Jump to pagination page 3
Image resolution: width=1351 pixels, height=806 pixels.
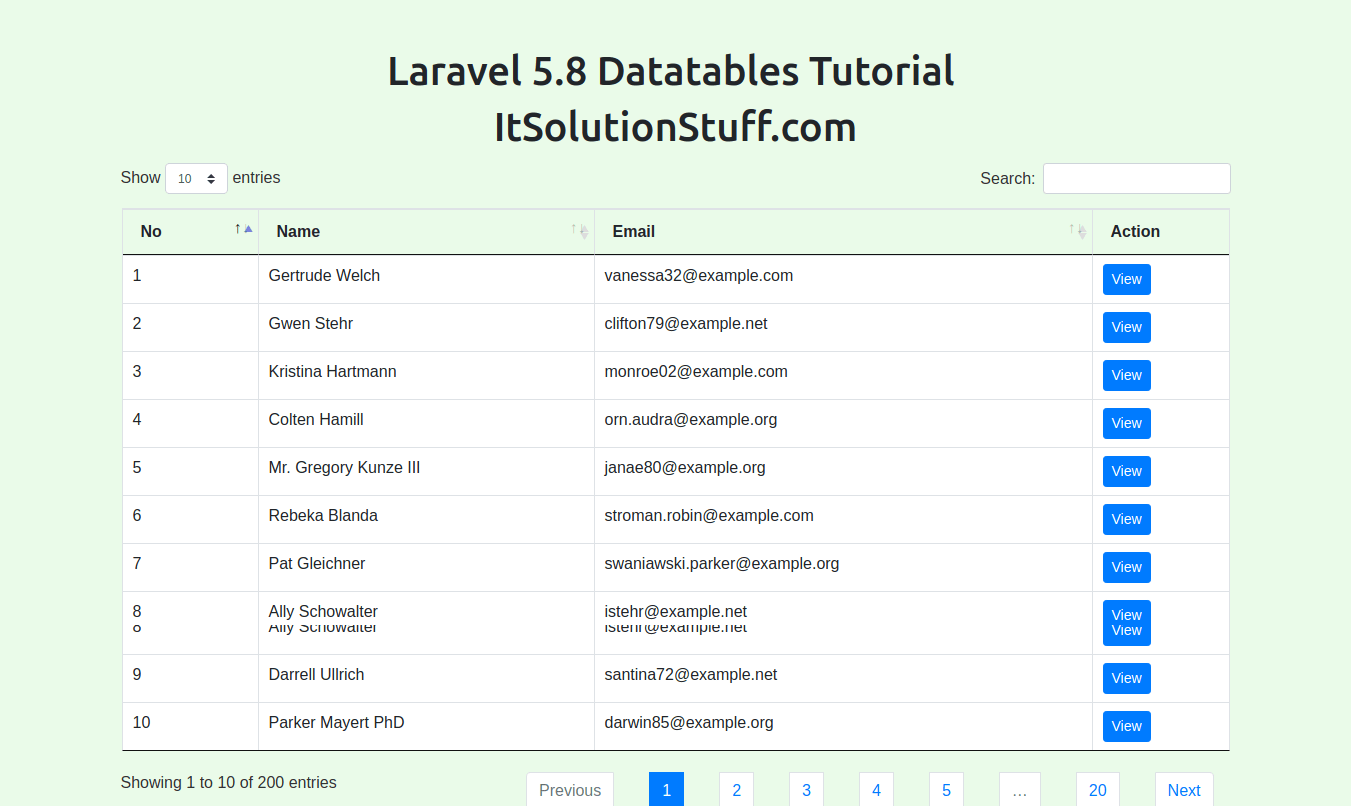click(806, 789)
